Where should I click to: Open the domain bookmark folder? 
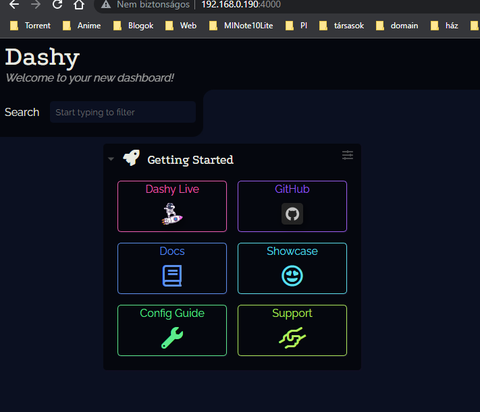pyautogui.click(x=397, y=26)
